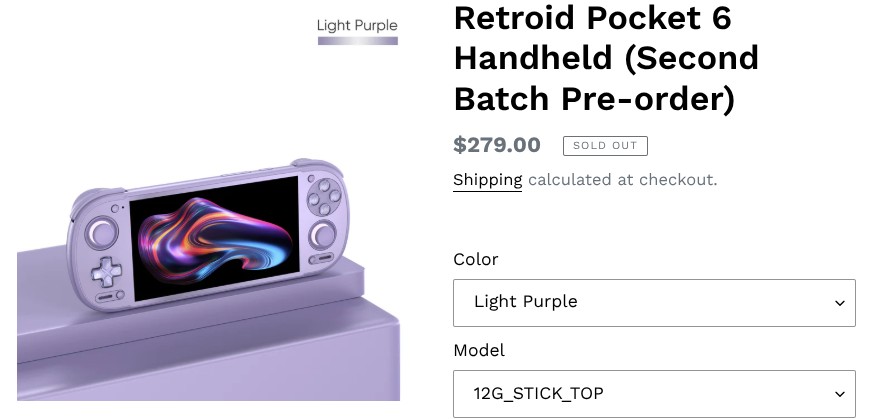The height and width of the screenshot is (419, 877).
Task: Click the right analog stick on handheld
Action: tap(322, 236)
